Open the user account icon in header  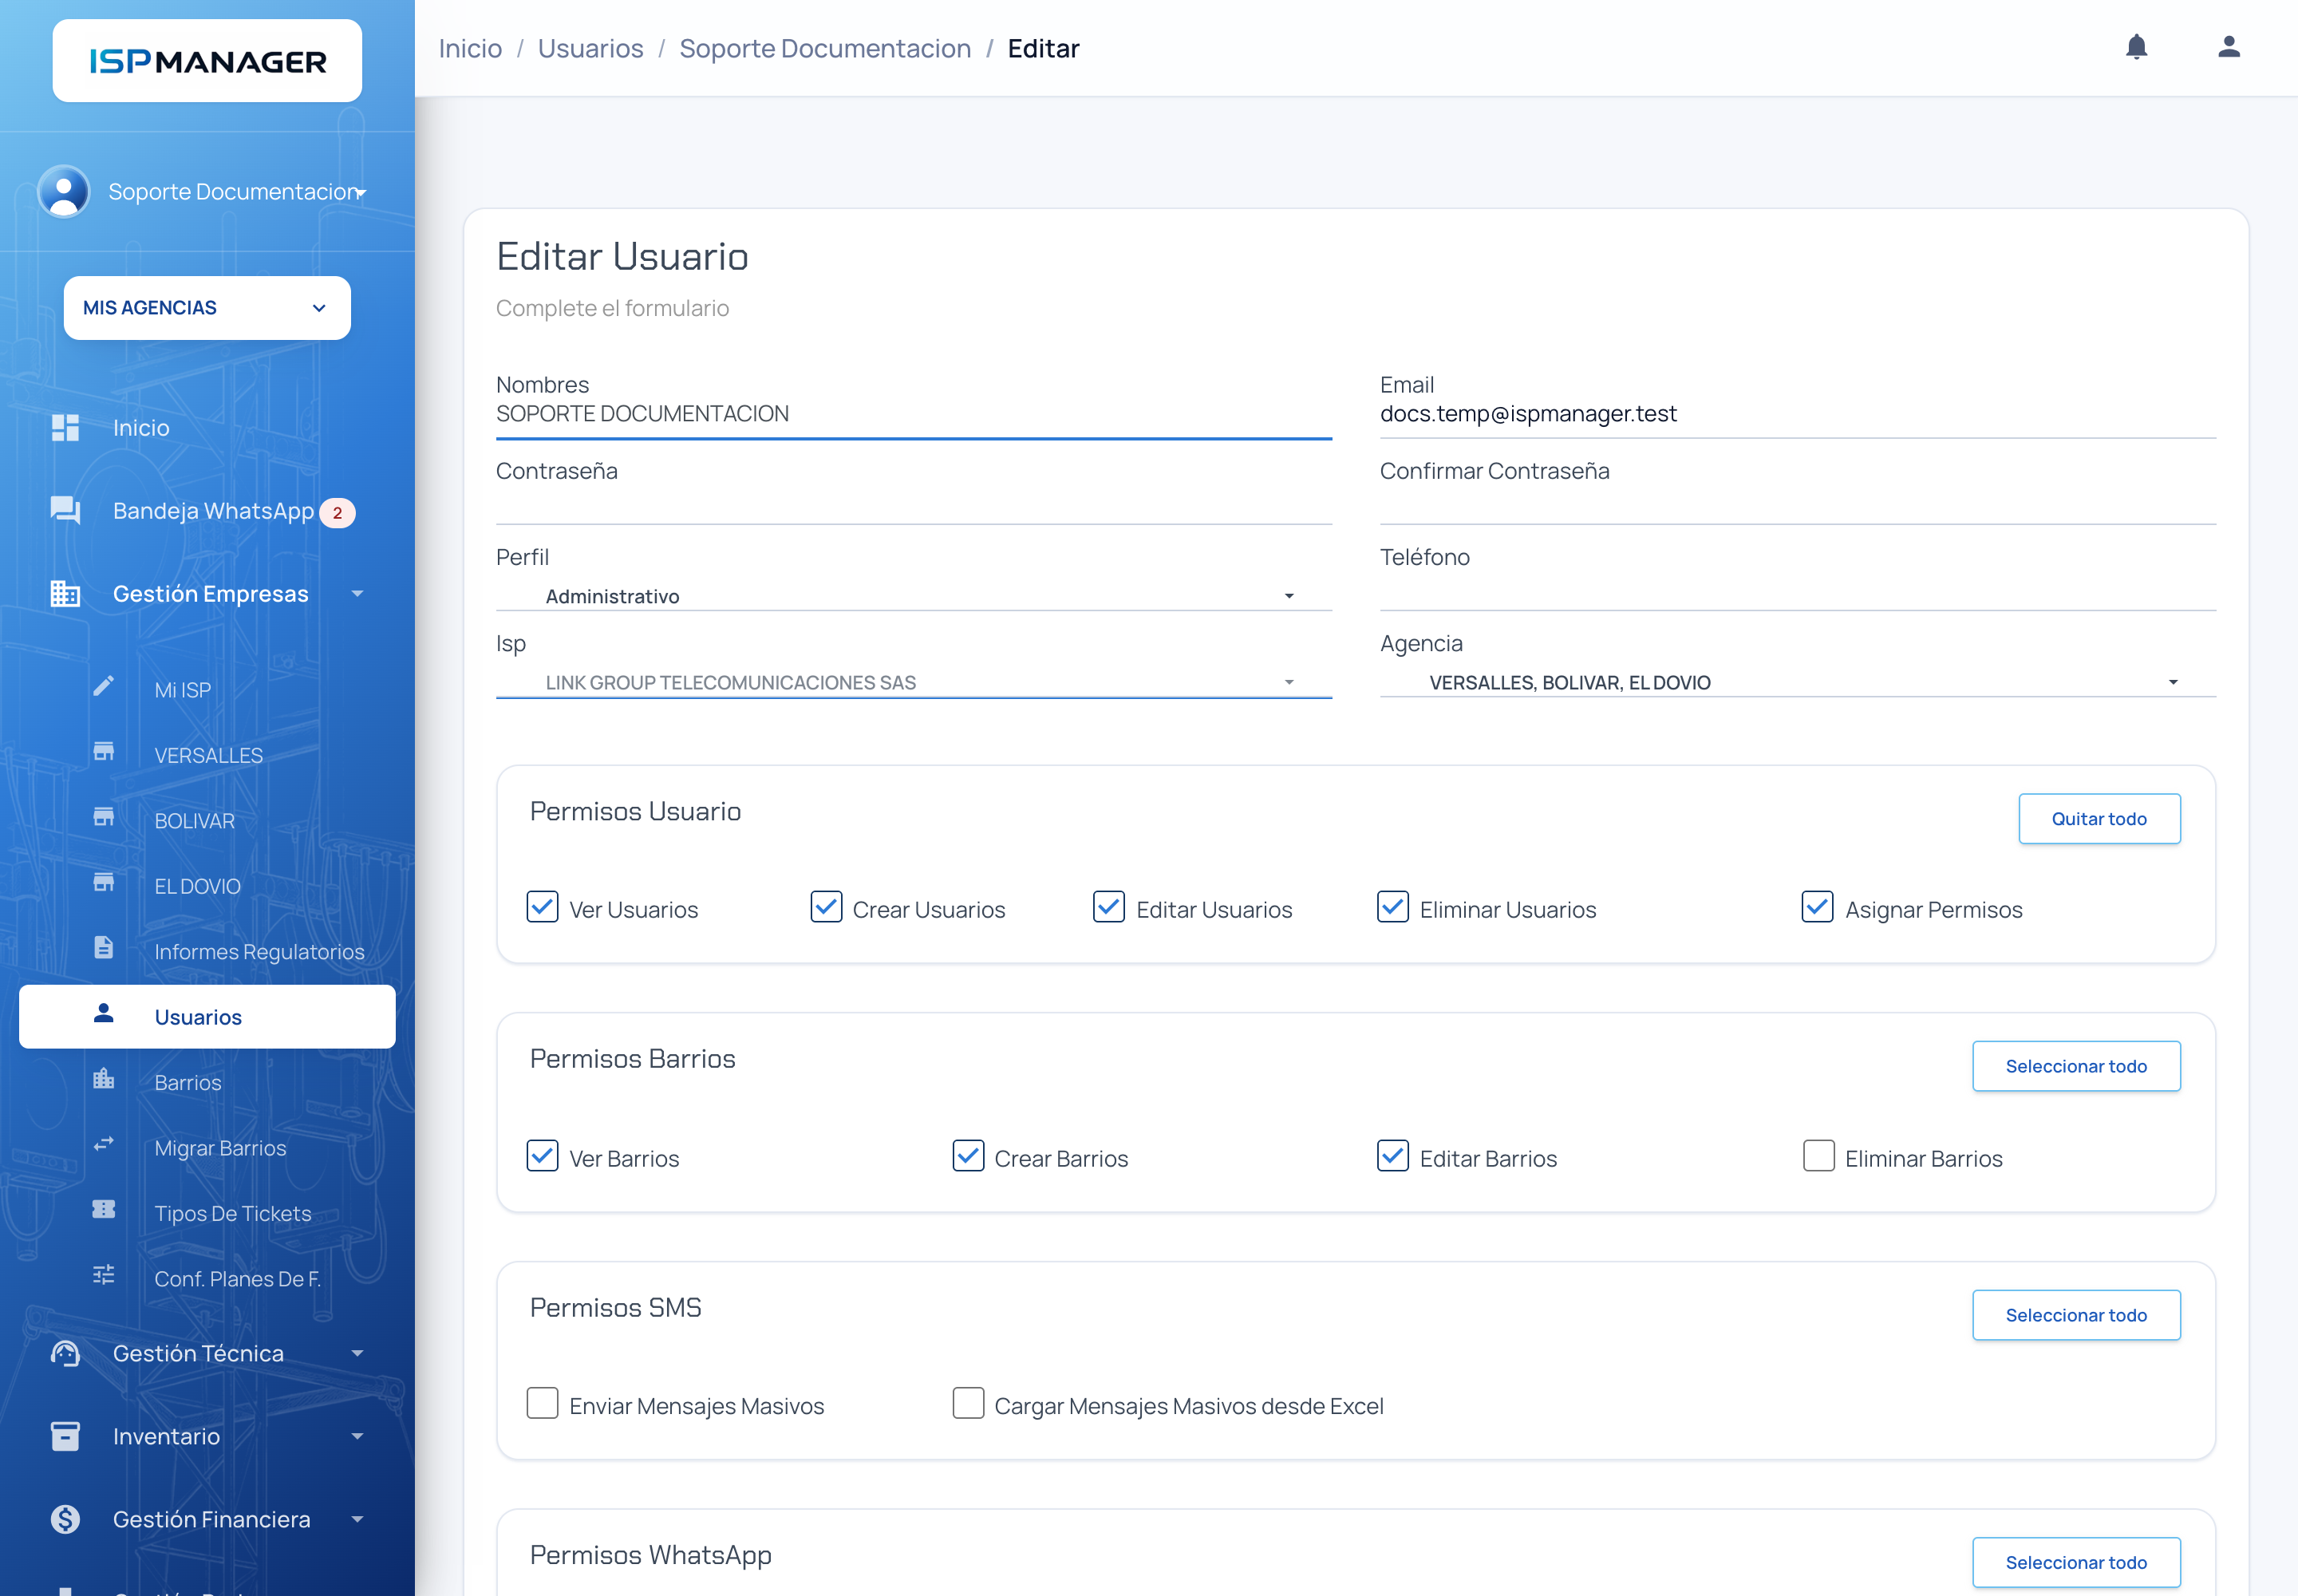(x=2228, y=47)
